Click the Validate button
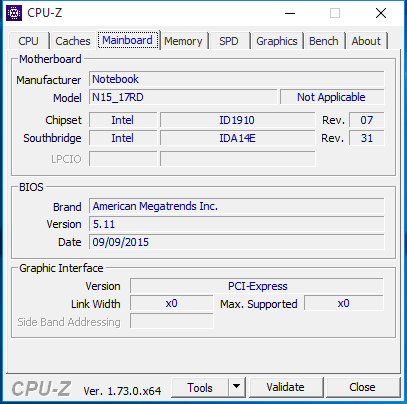Viewport: 407px width, 404px height. coord(286,387)
